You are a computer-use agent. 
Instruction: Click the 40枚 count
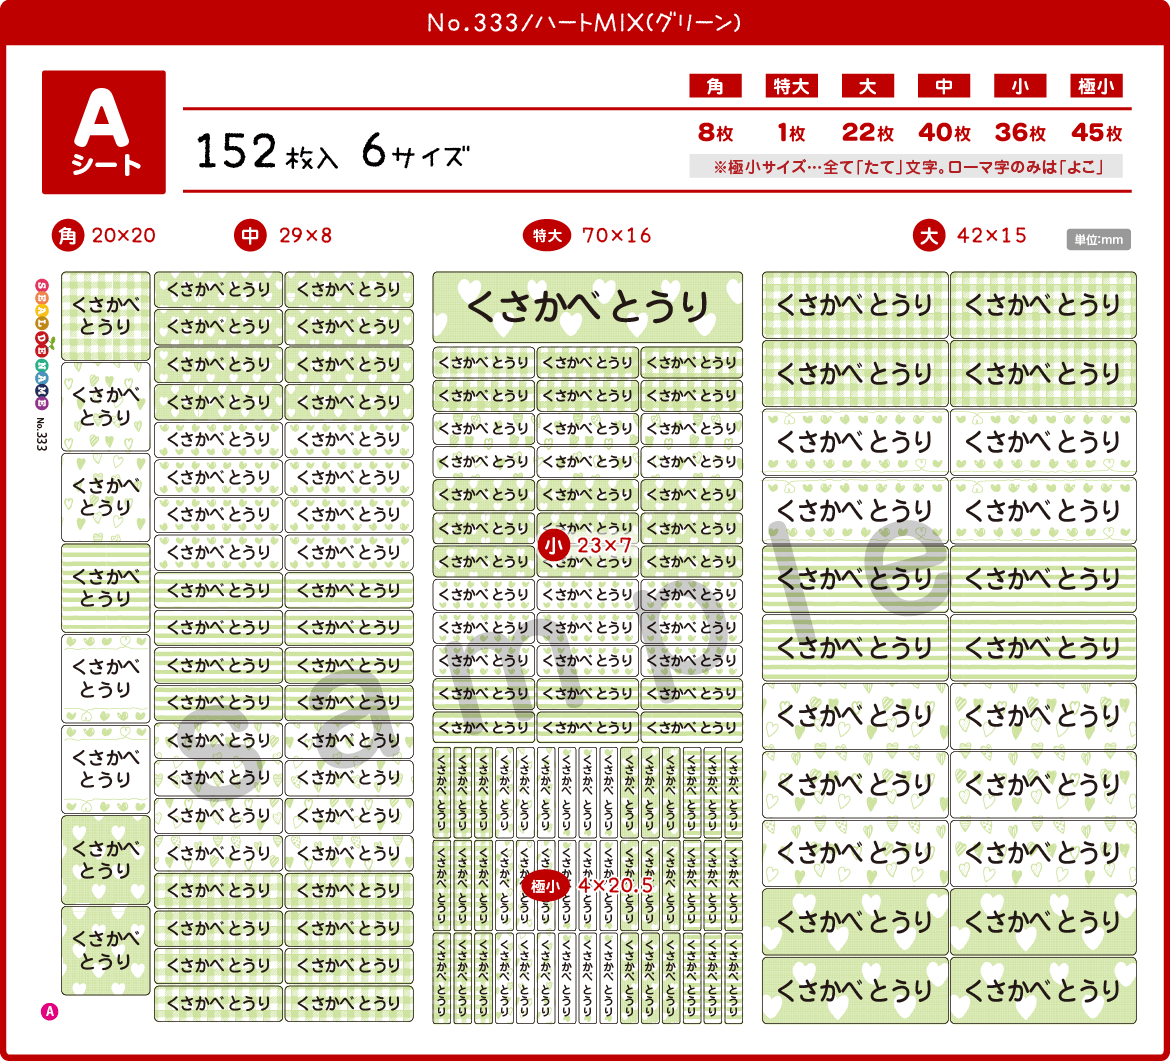pos(944,133)
